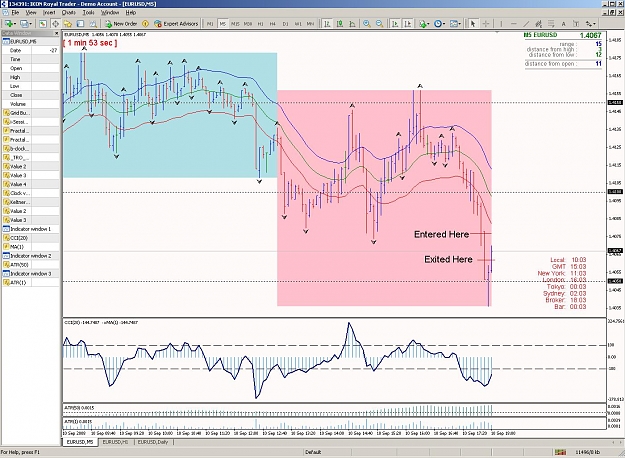625x458 pixels.
Task: Click the Default profile status bar text
Action: pos(313,452)
